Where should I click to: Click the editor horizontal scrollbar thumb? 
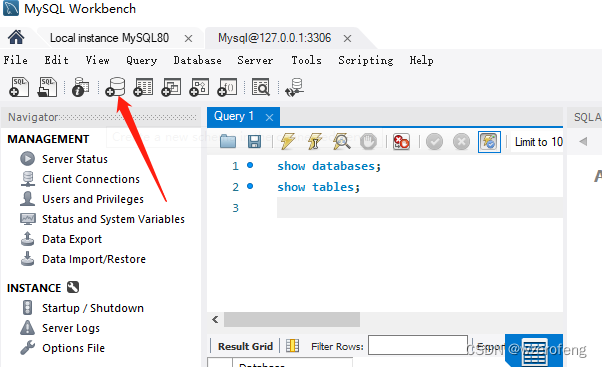click(x=292, y=319)
